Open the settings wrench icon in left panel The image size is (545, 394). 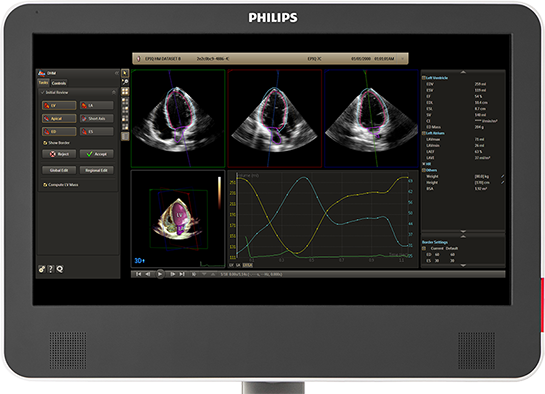(42, 269)
